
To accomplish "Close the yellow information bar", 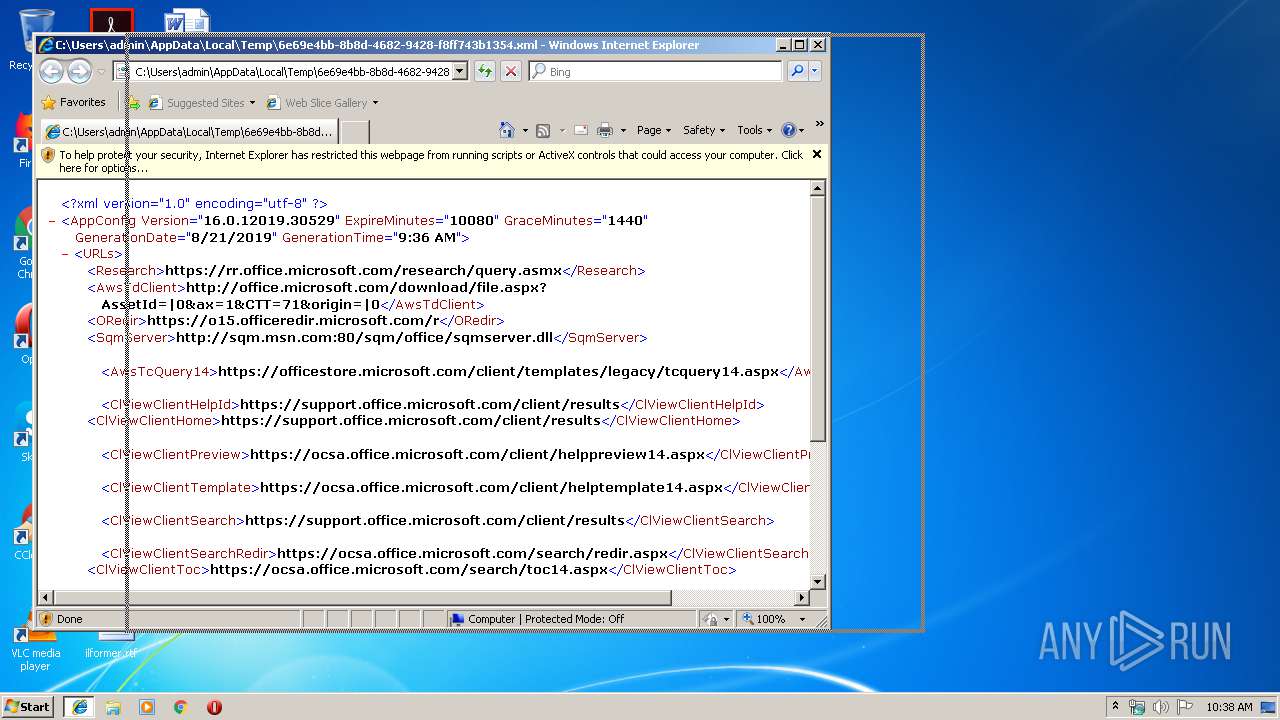I will (817, 154).
